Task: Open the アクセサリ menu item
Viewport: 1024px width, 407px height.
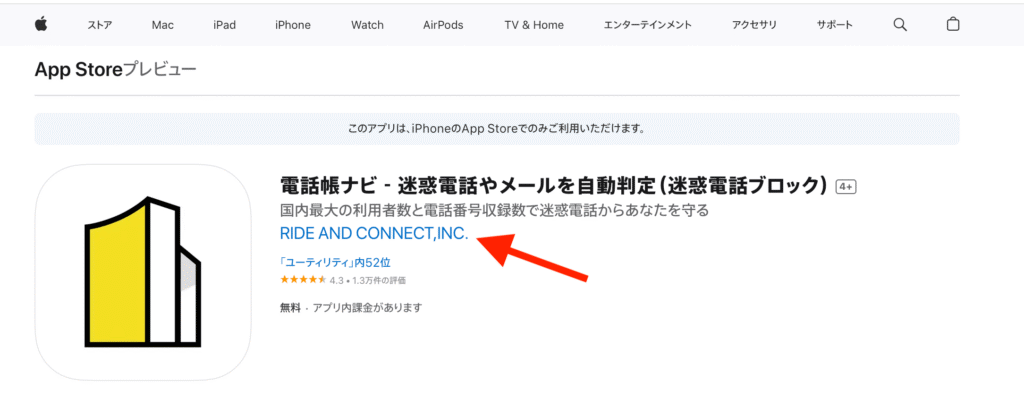Action: [x=754, y=25]
